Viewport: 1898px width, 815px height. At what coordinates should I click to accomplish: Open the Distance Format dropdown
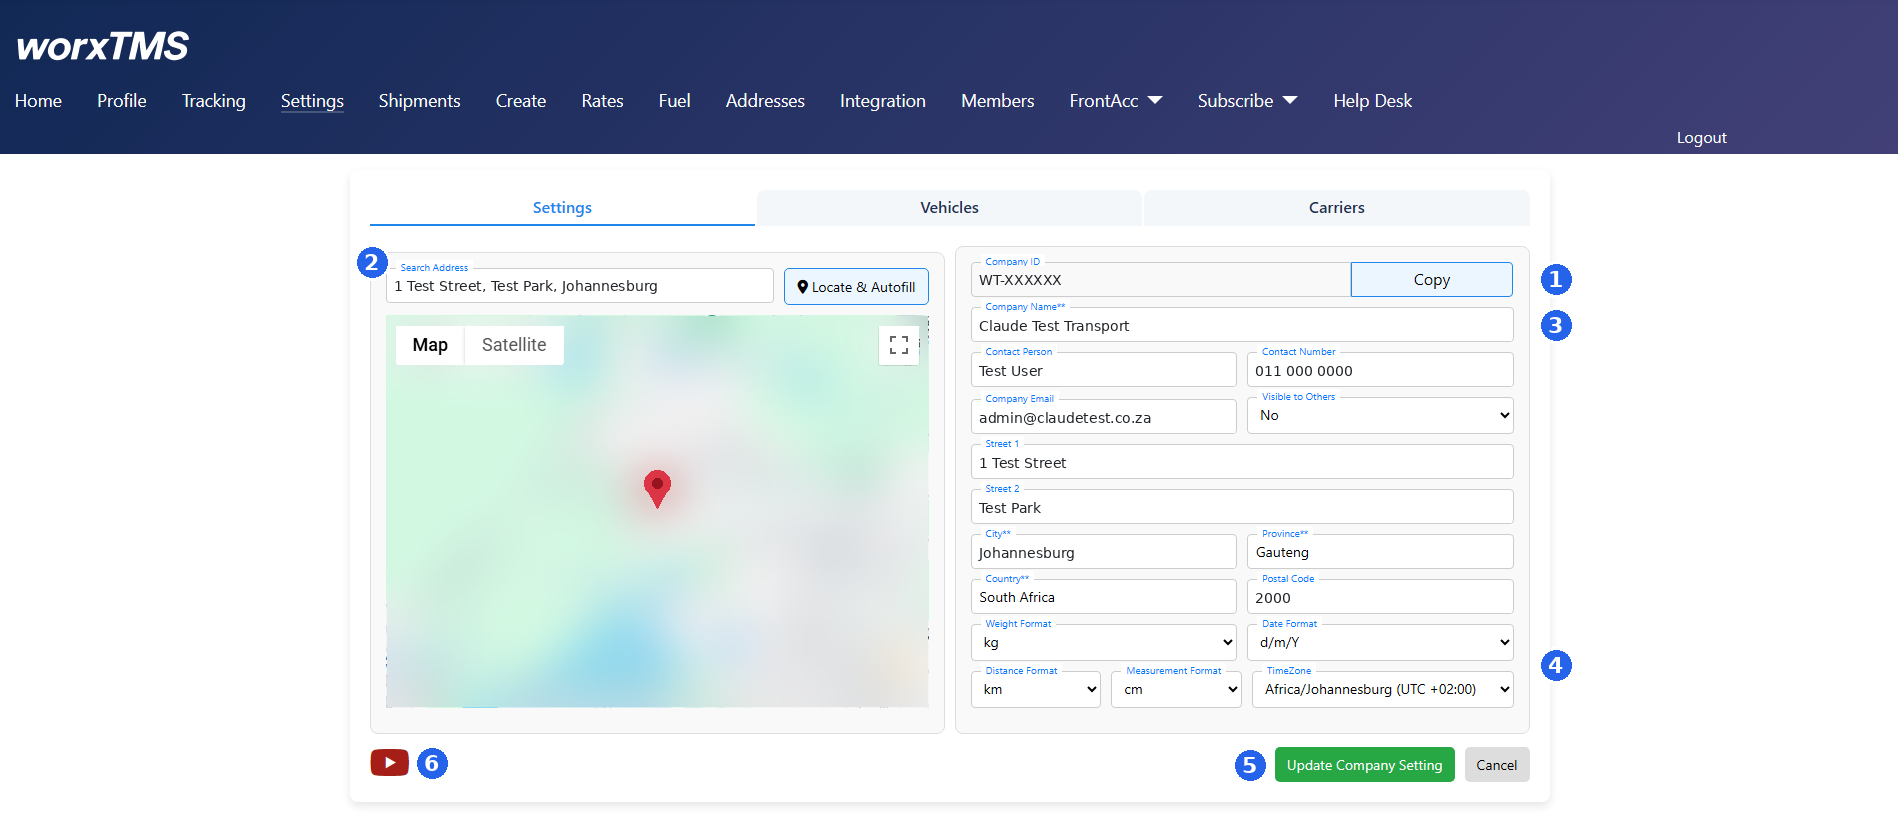click(1036, 690)
